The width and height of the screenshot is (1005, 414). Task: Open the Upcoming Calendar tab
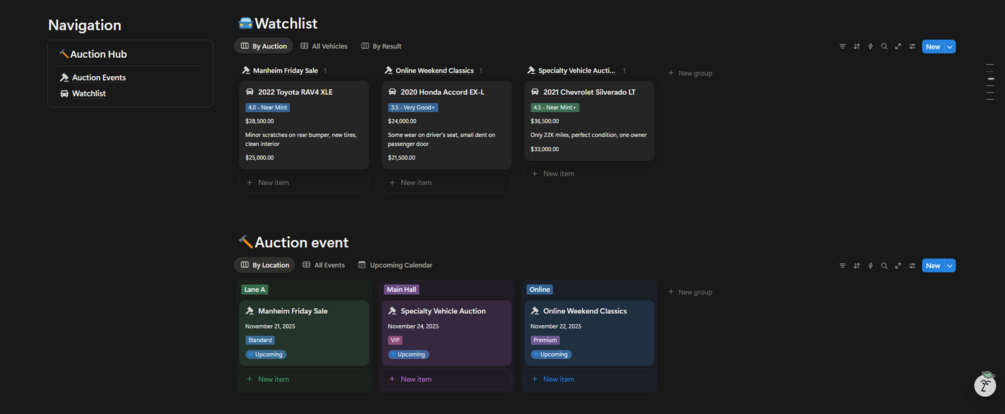[x=395, y=265]
